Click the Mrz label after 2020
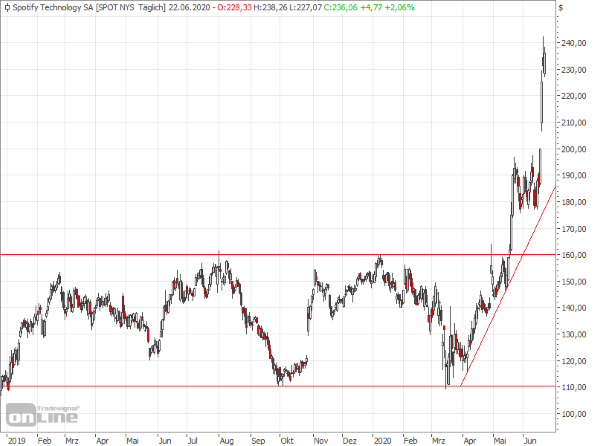The height and width of the screenshot is (446, 595). [x=438, y=441]
